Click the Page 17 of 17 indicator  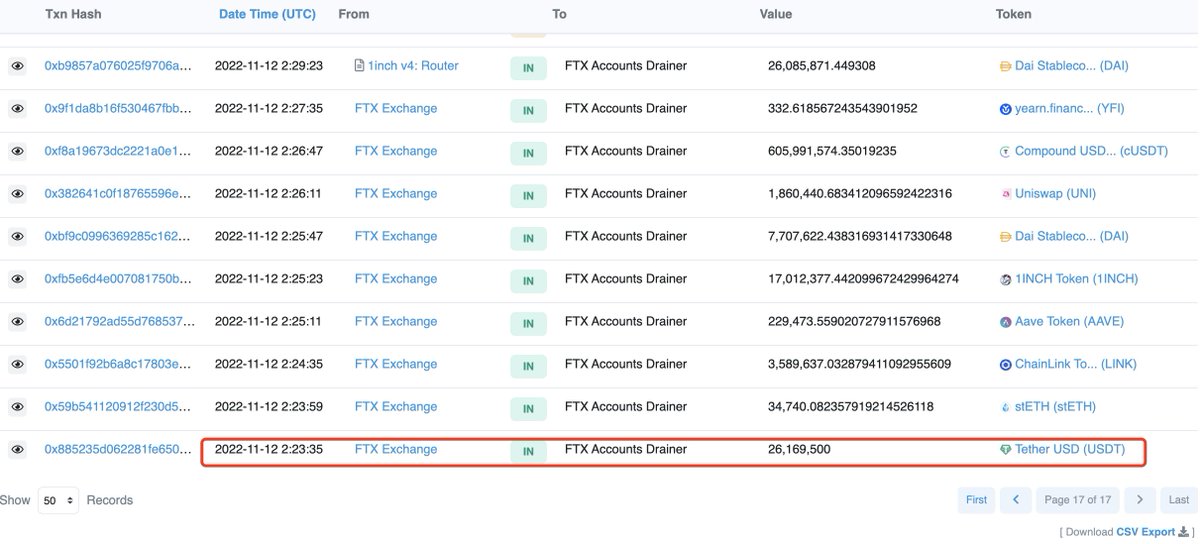click(x=1077, y=499)
